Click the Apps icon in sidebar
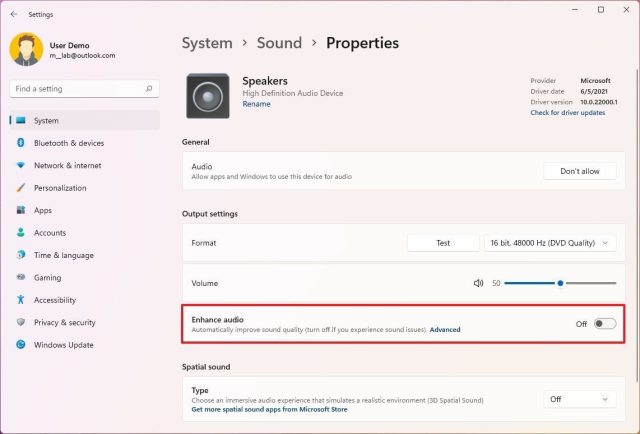This screenshot has height=434, width=640. 21,210
